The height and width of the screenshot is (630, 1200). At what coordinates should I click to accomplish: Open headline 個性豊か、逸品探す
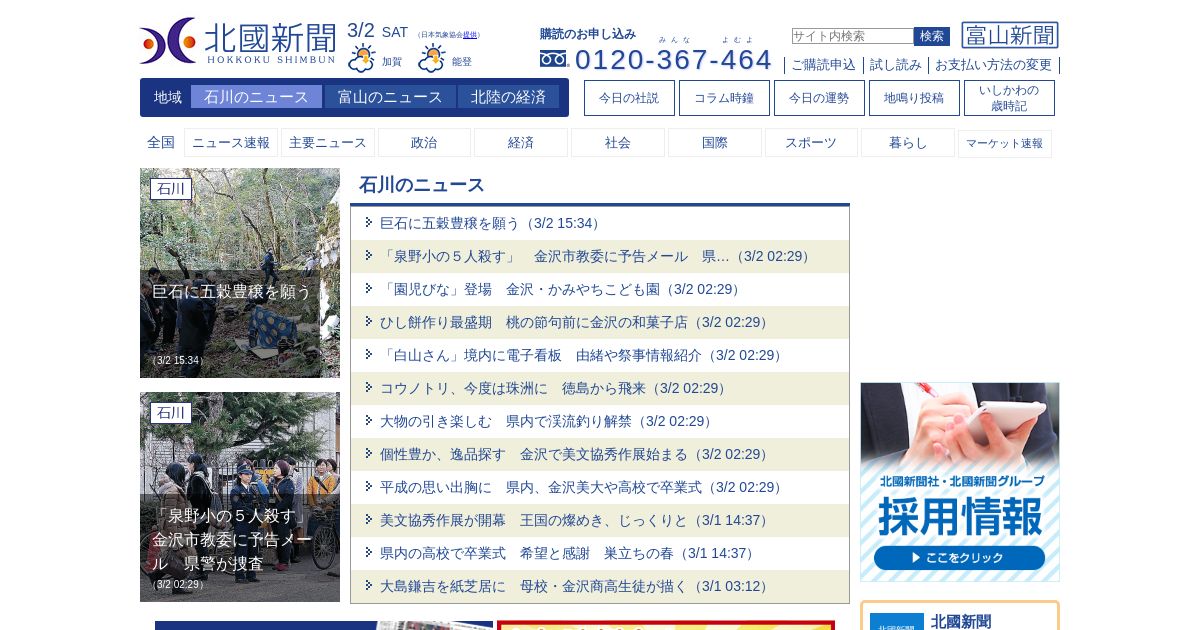(x=574, y=454)
